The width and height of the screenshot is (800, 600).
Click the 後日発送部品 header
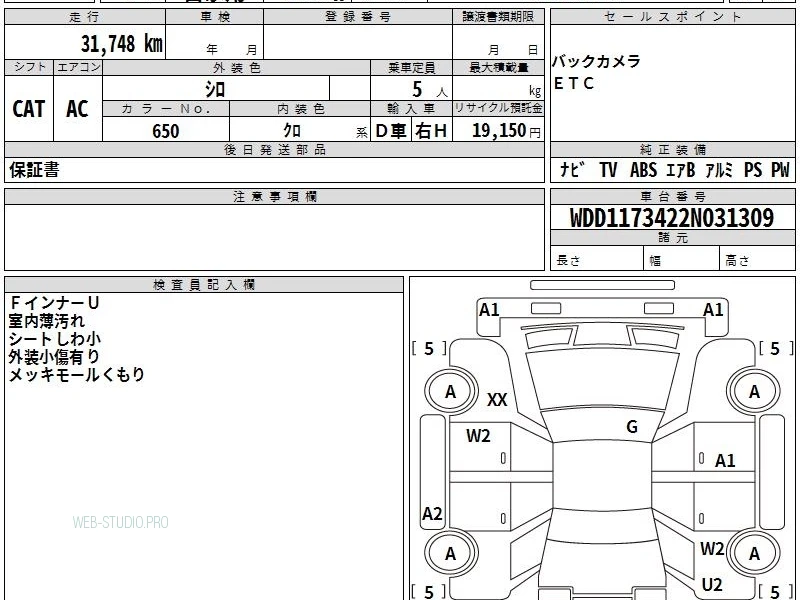[274, 149]
